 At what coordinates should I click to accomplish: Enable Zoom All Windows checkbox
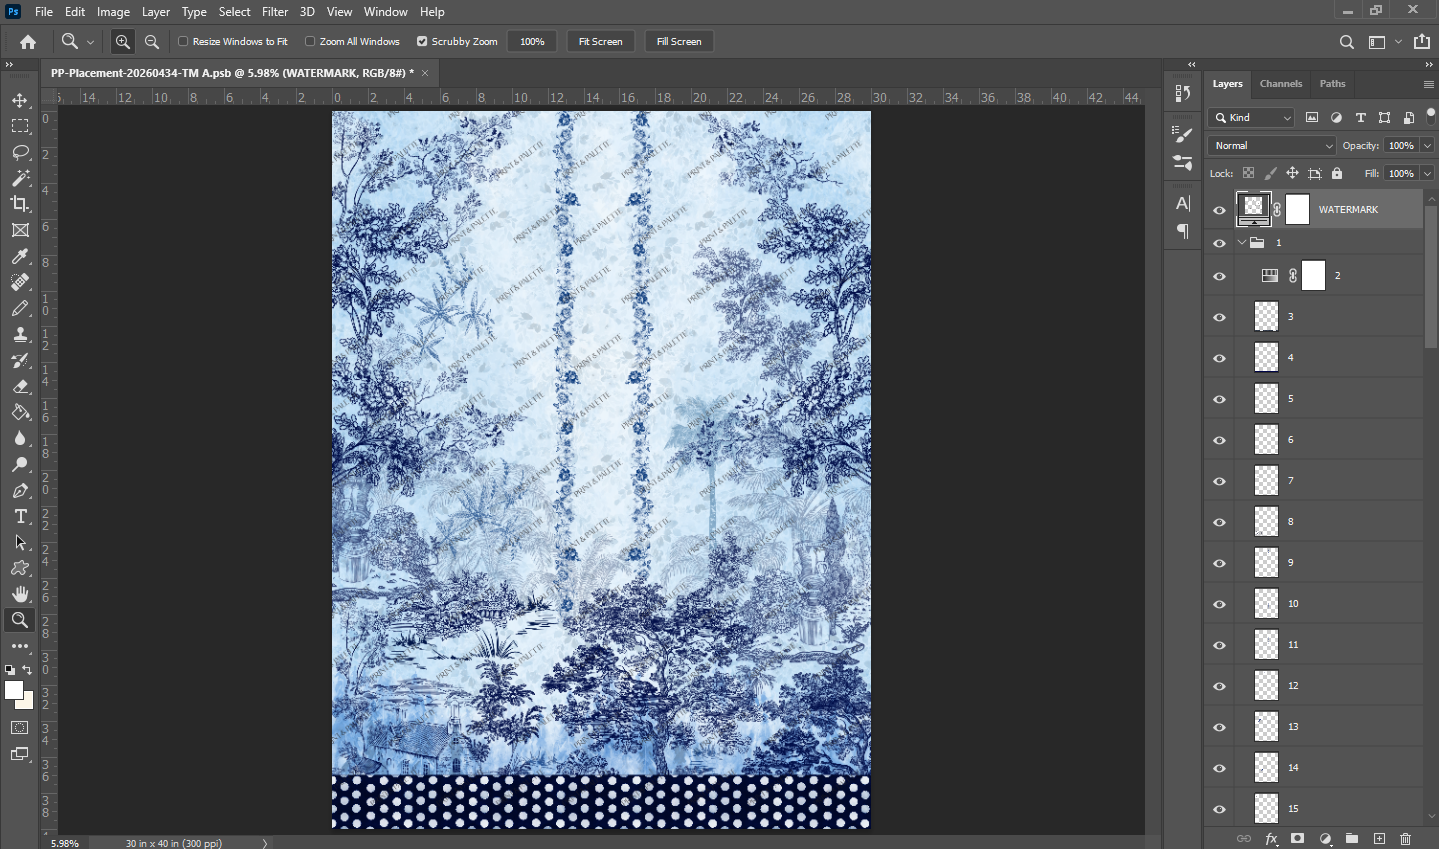tap(310, 42)
